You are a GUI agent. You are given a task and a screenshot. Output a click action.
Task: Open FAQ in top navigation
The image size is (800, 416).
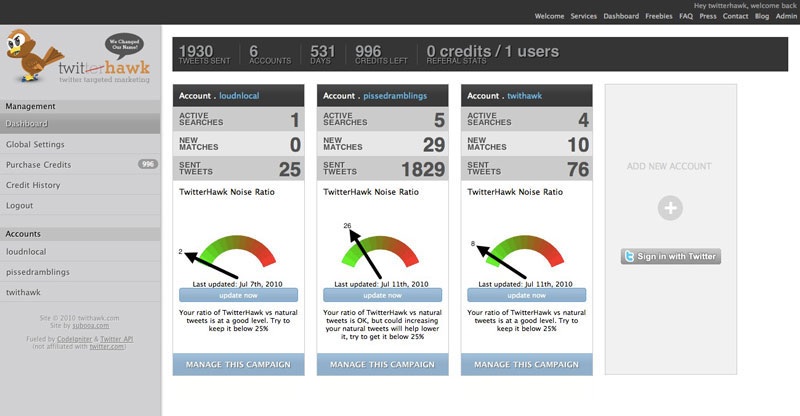point(686,16)
